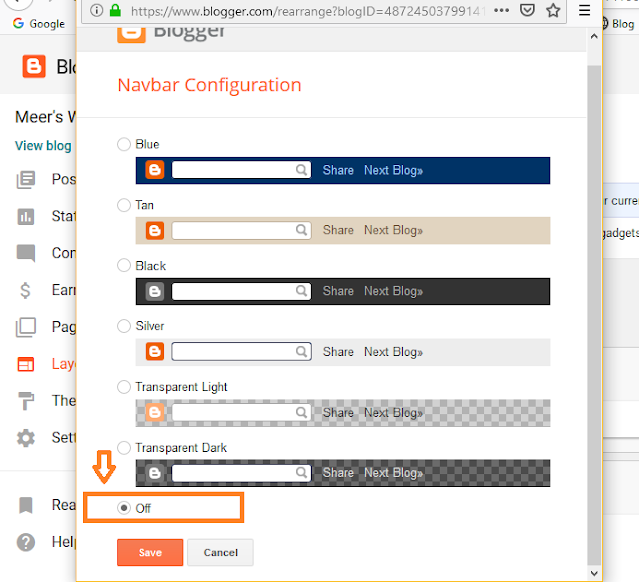Open Stats icon in background sidebar
The width and height of the screenshot is (639, 582).
pos(26,216)
